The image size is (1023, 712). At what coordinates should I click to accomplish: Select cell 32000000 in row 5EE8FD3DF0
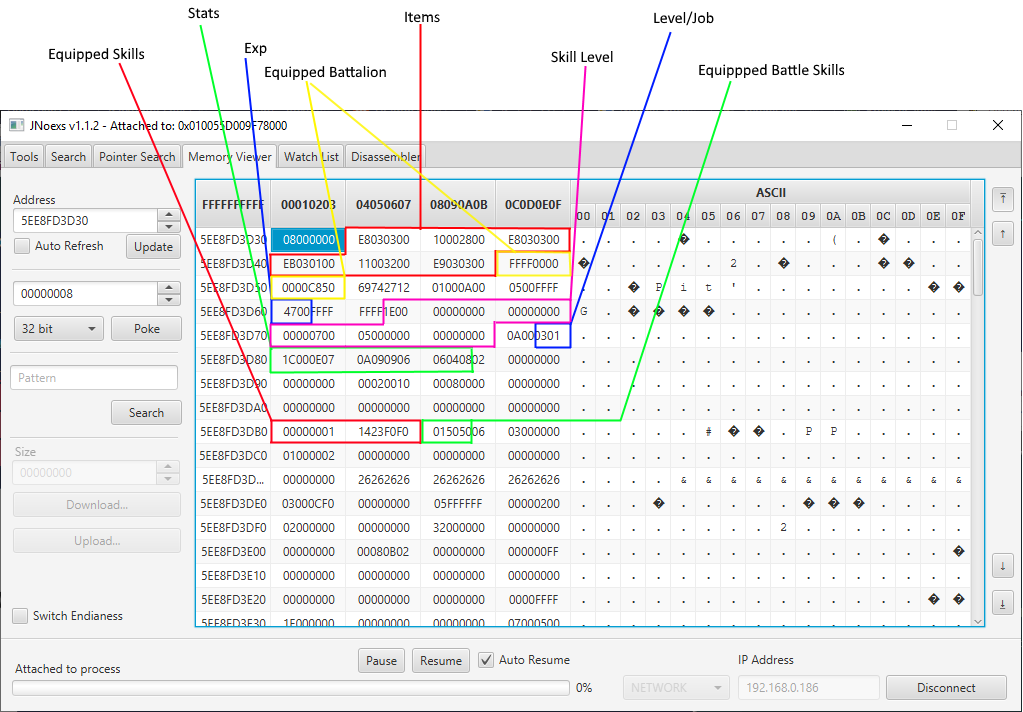pos(458,527)
